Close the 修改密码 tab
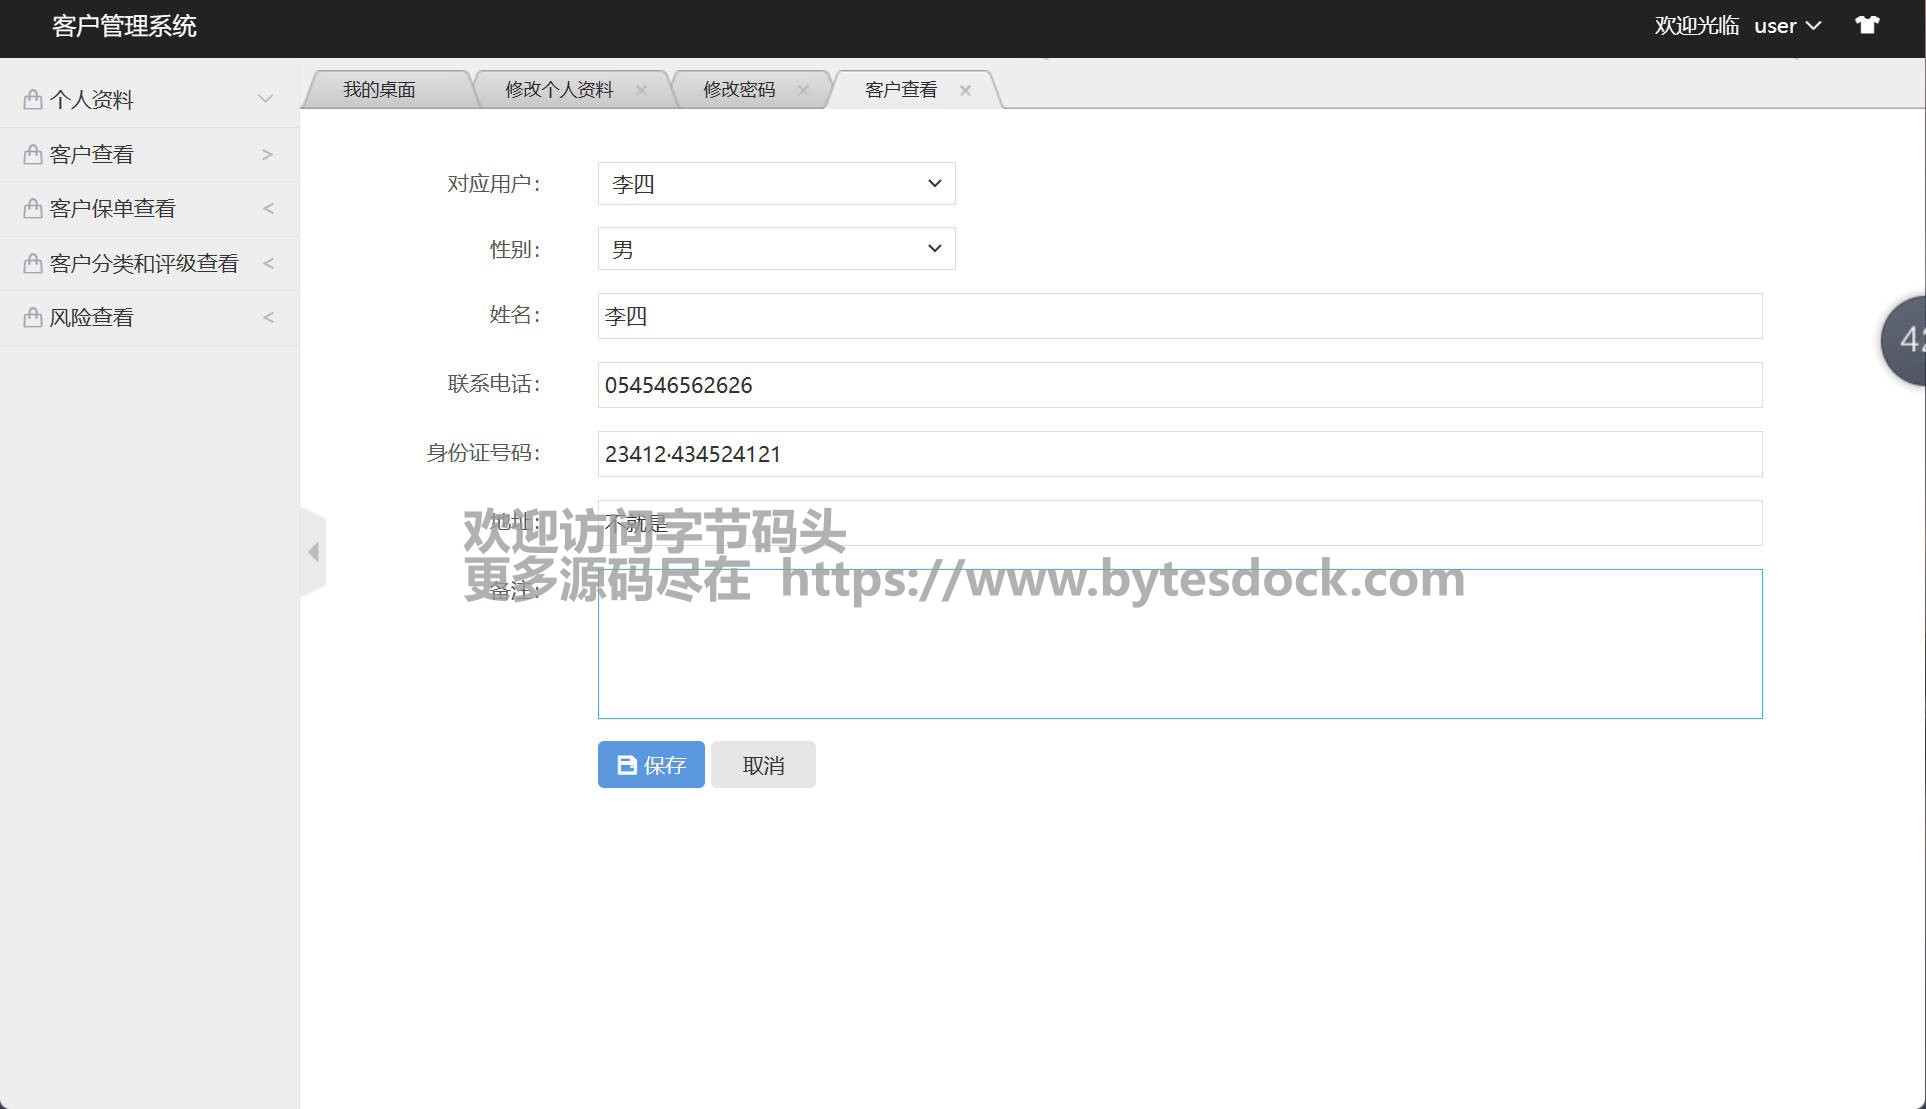Image resolution: width=1926 pixels, height=1109 pixels. [x=803, y=90]
